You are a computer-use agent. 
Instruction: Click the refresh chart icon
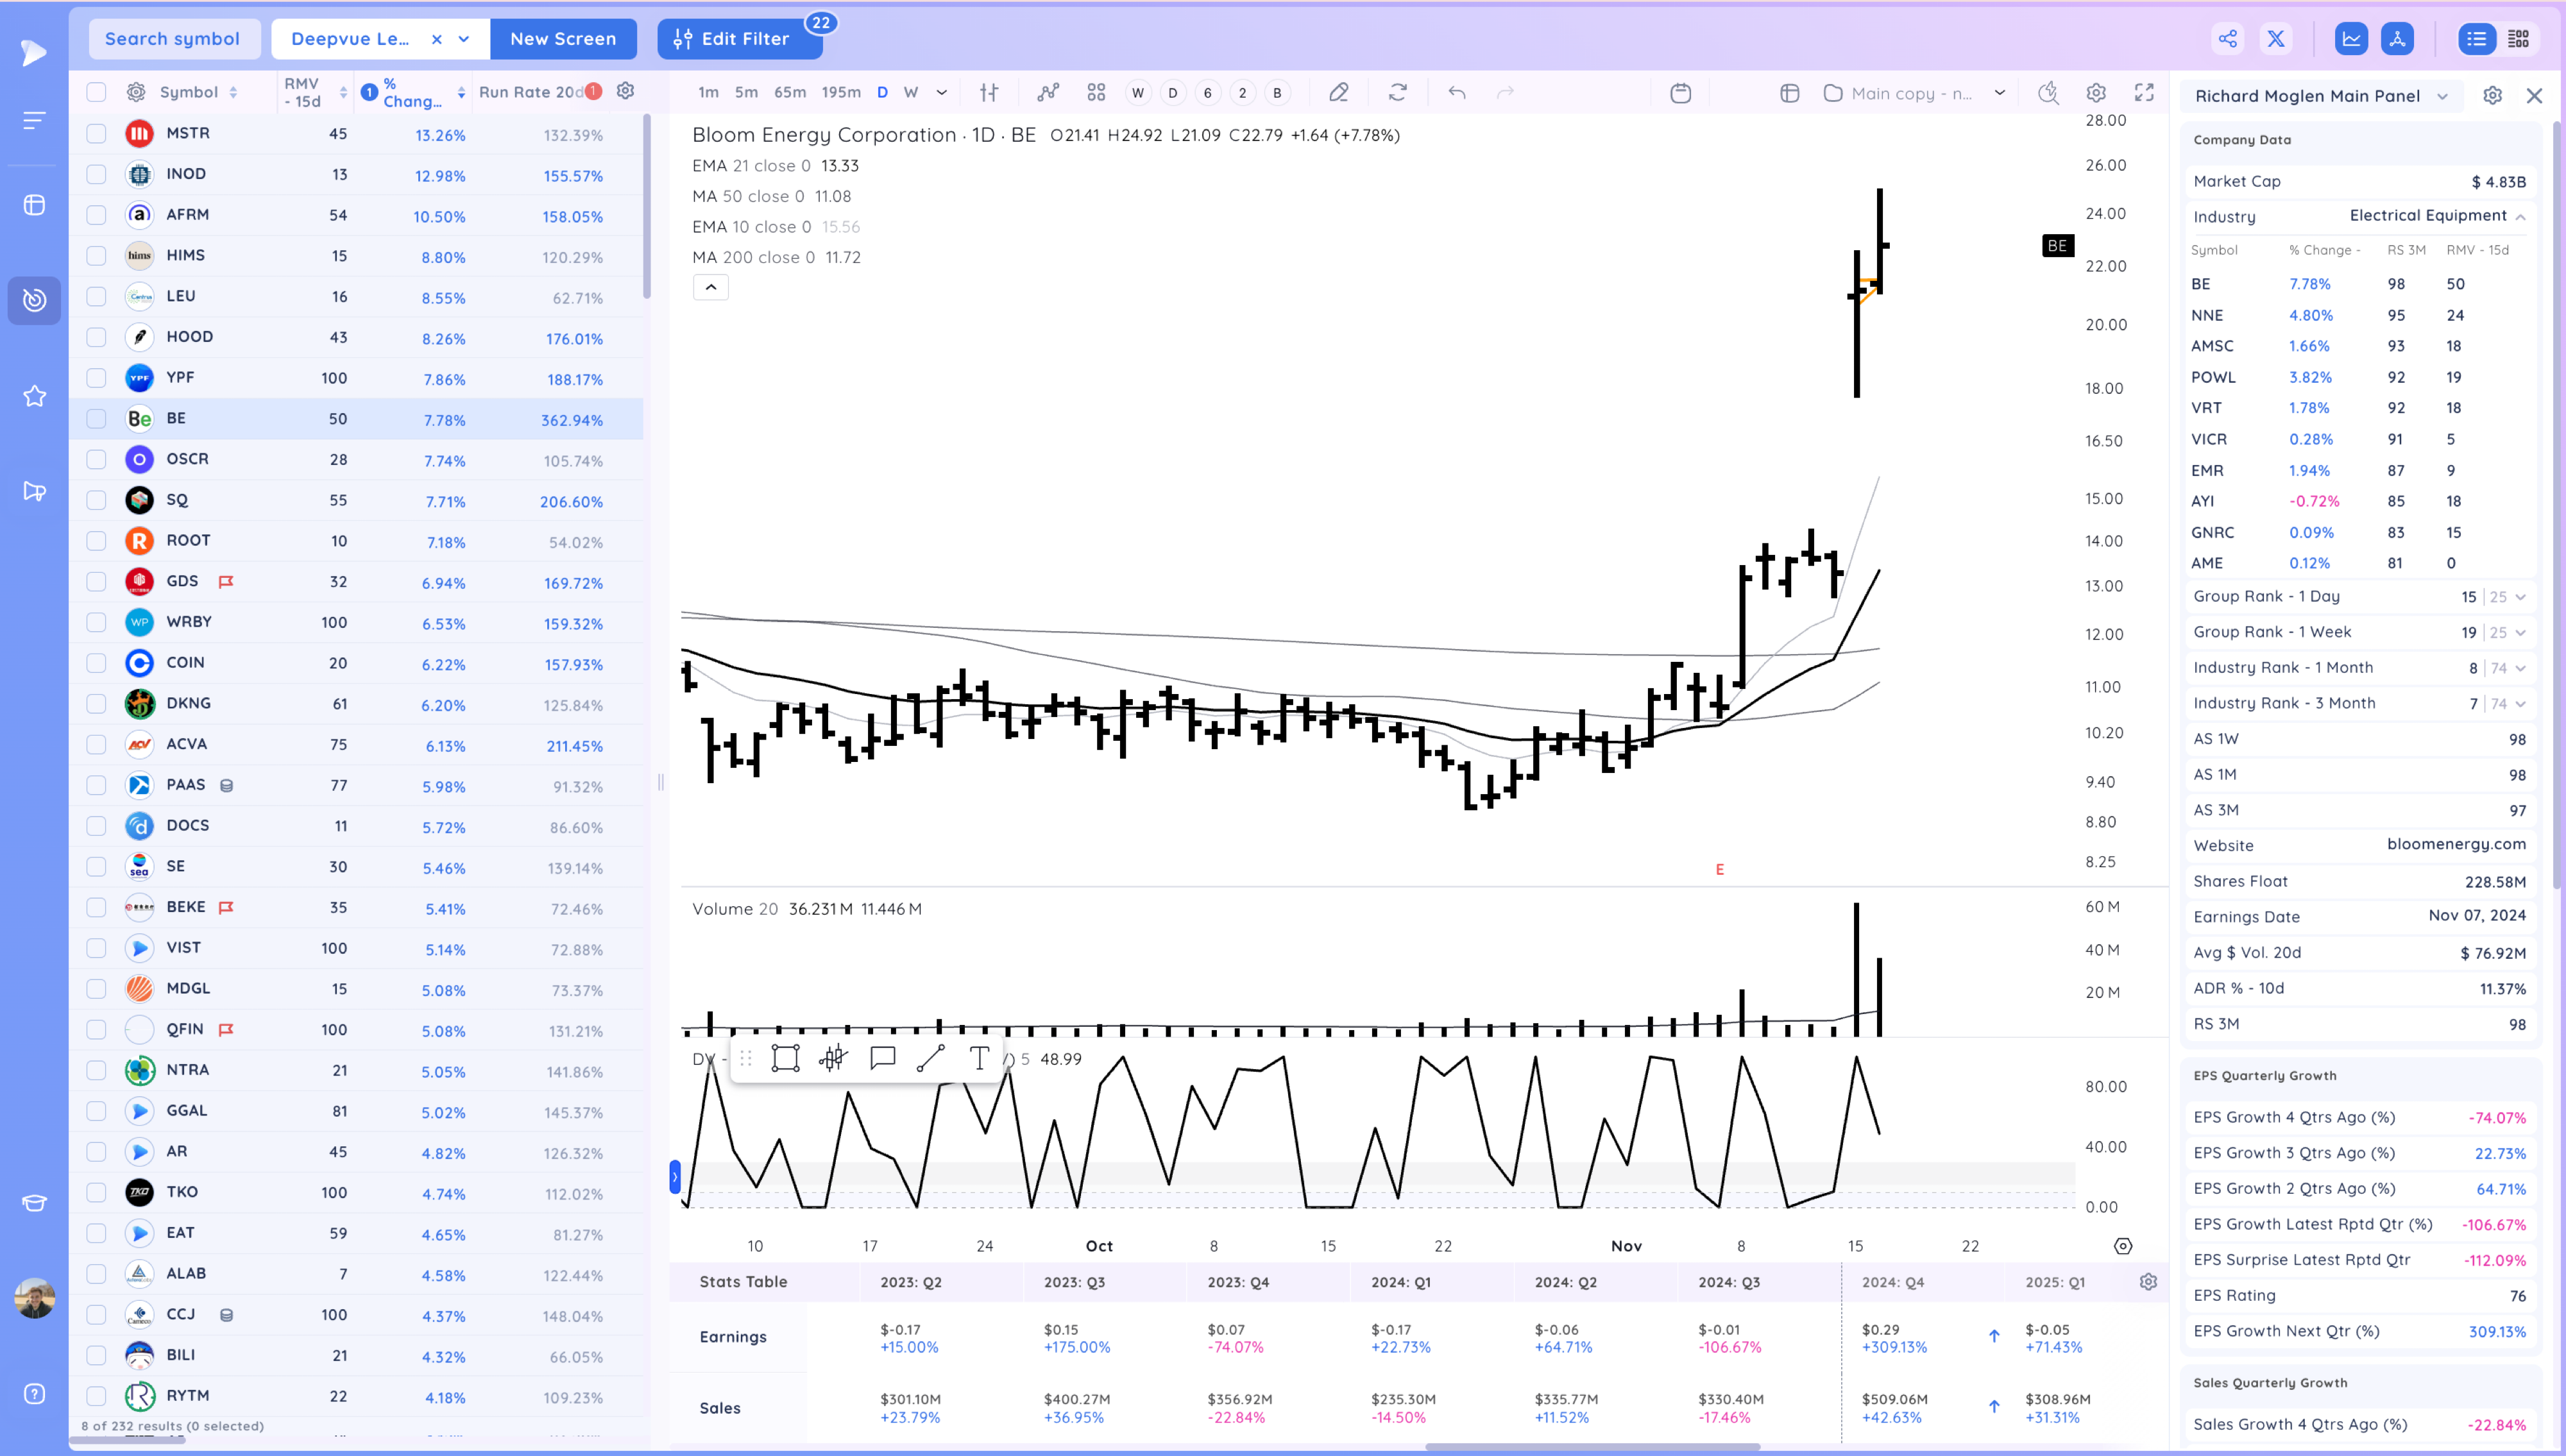tap(1398, 93)
